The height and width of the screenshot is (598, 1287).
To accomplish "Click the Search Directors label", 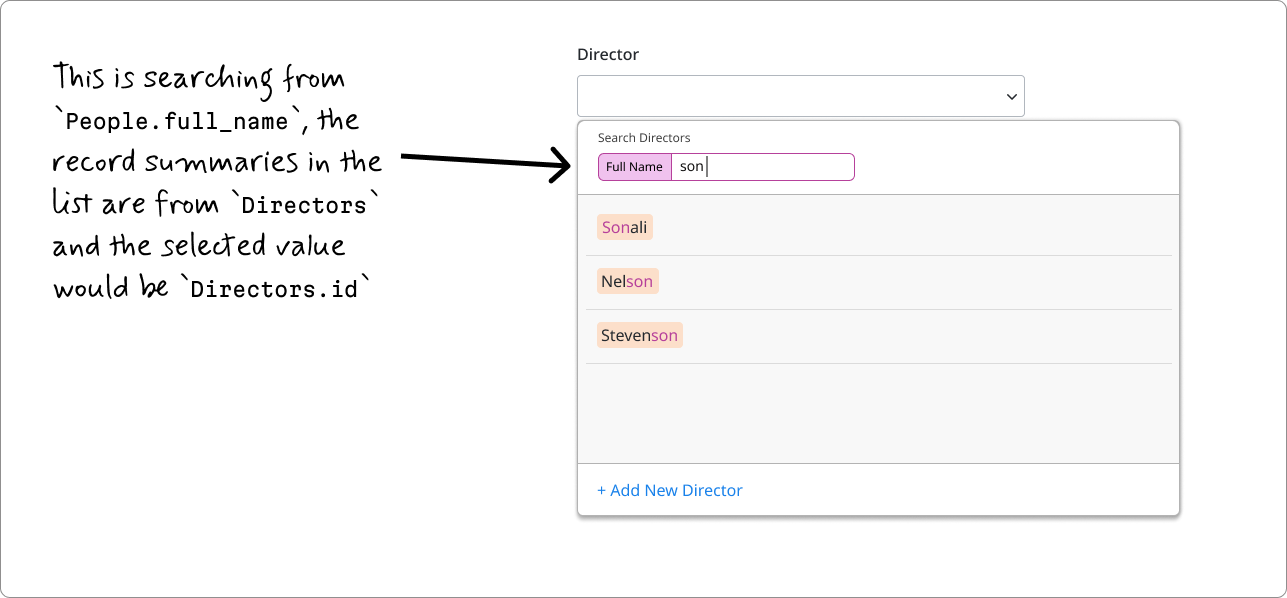I will coord(644,138).
